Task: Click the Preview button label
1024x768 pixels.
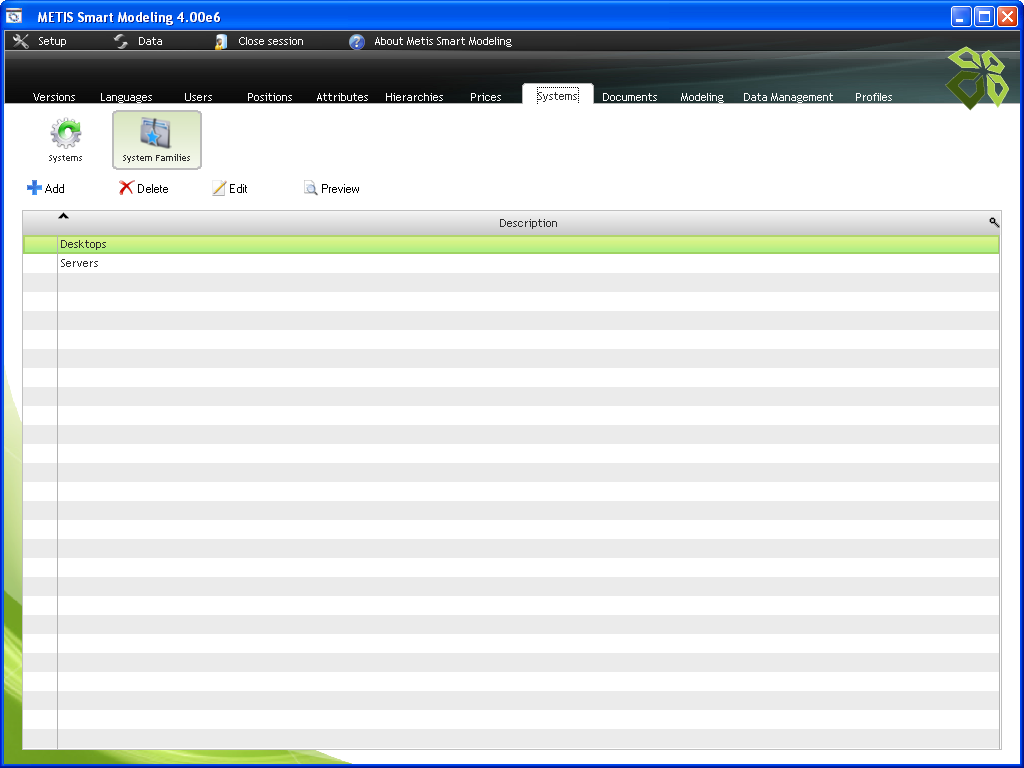Action: click(340, 189)
